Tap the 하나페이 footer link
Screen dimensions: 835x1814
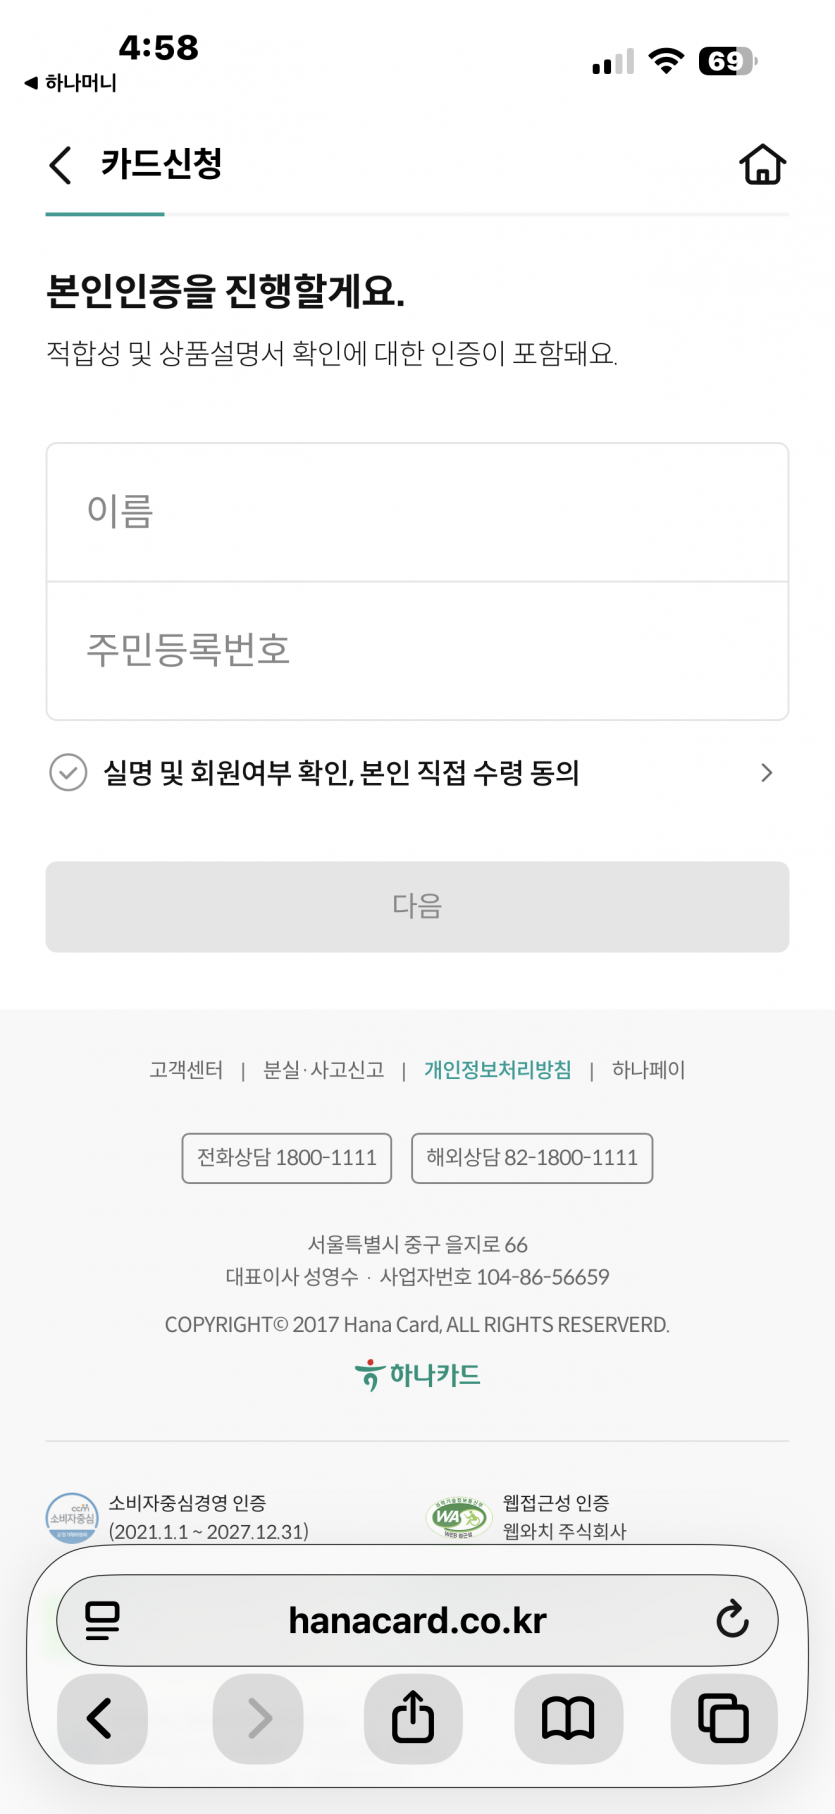648,1070
